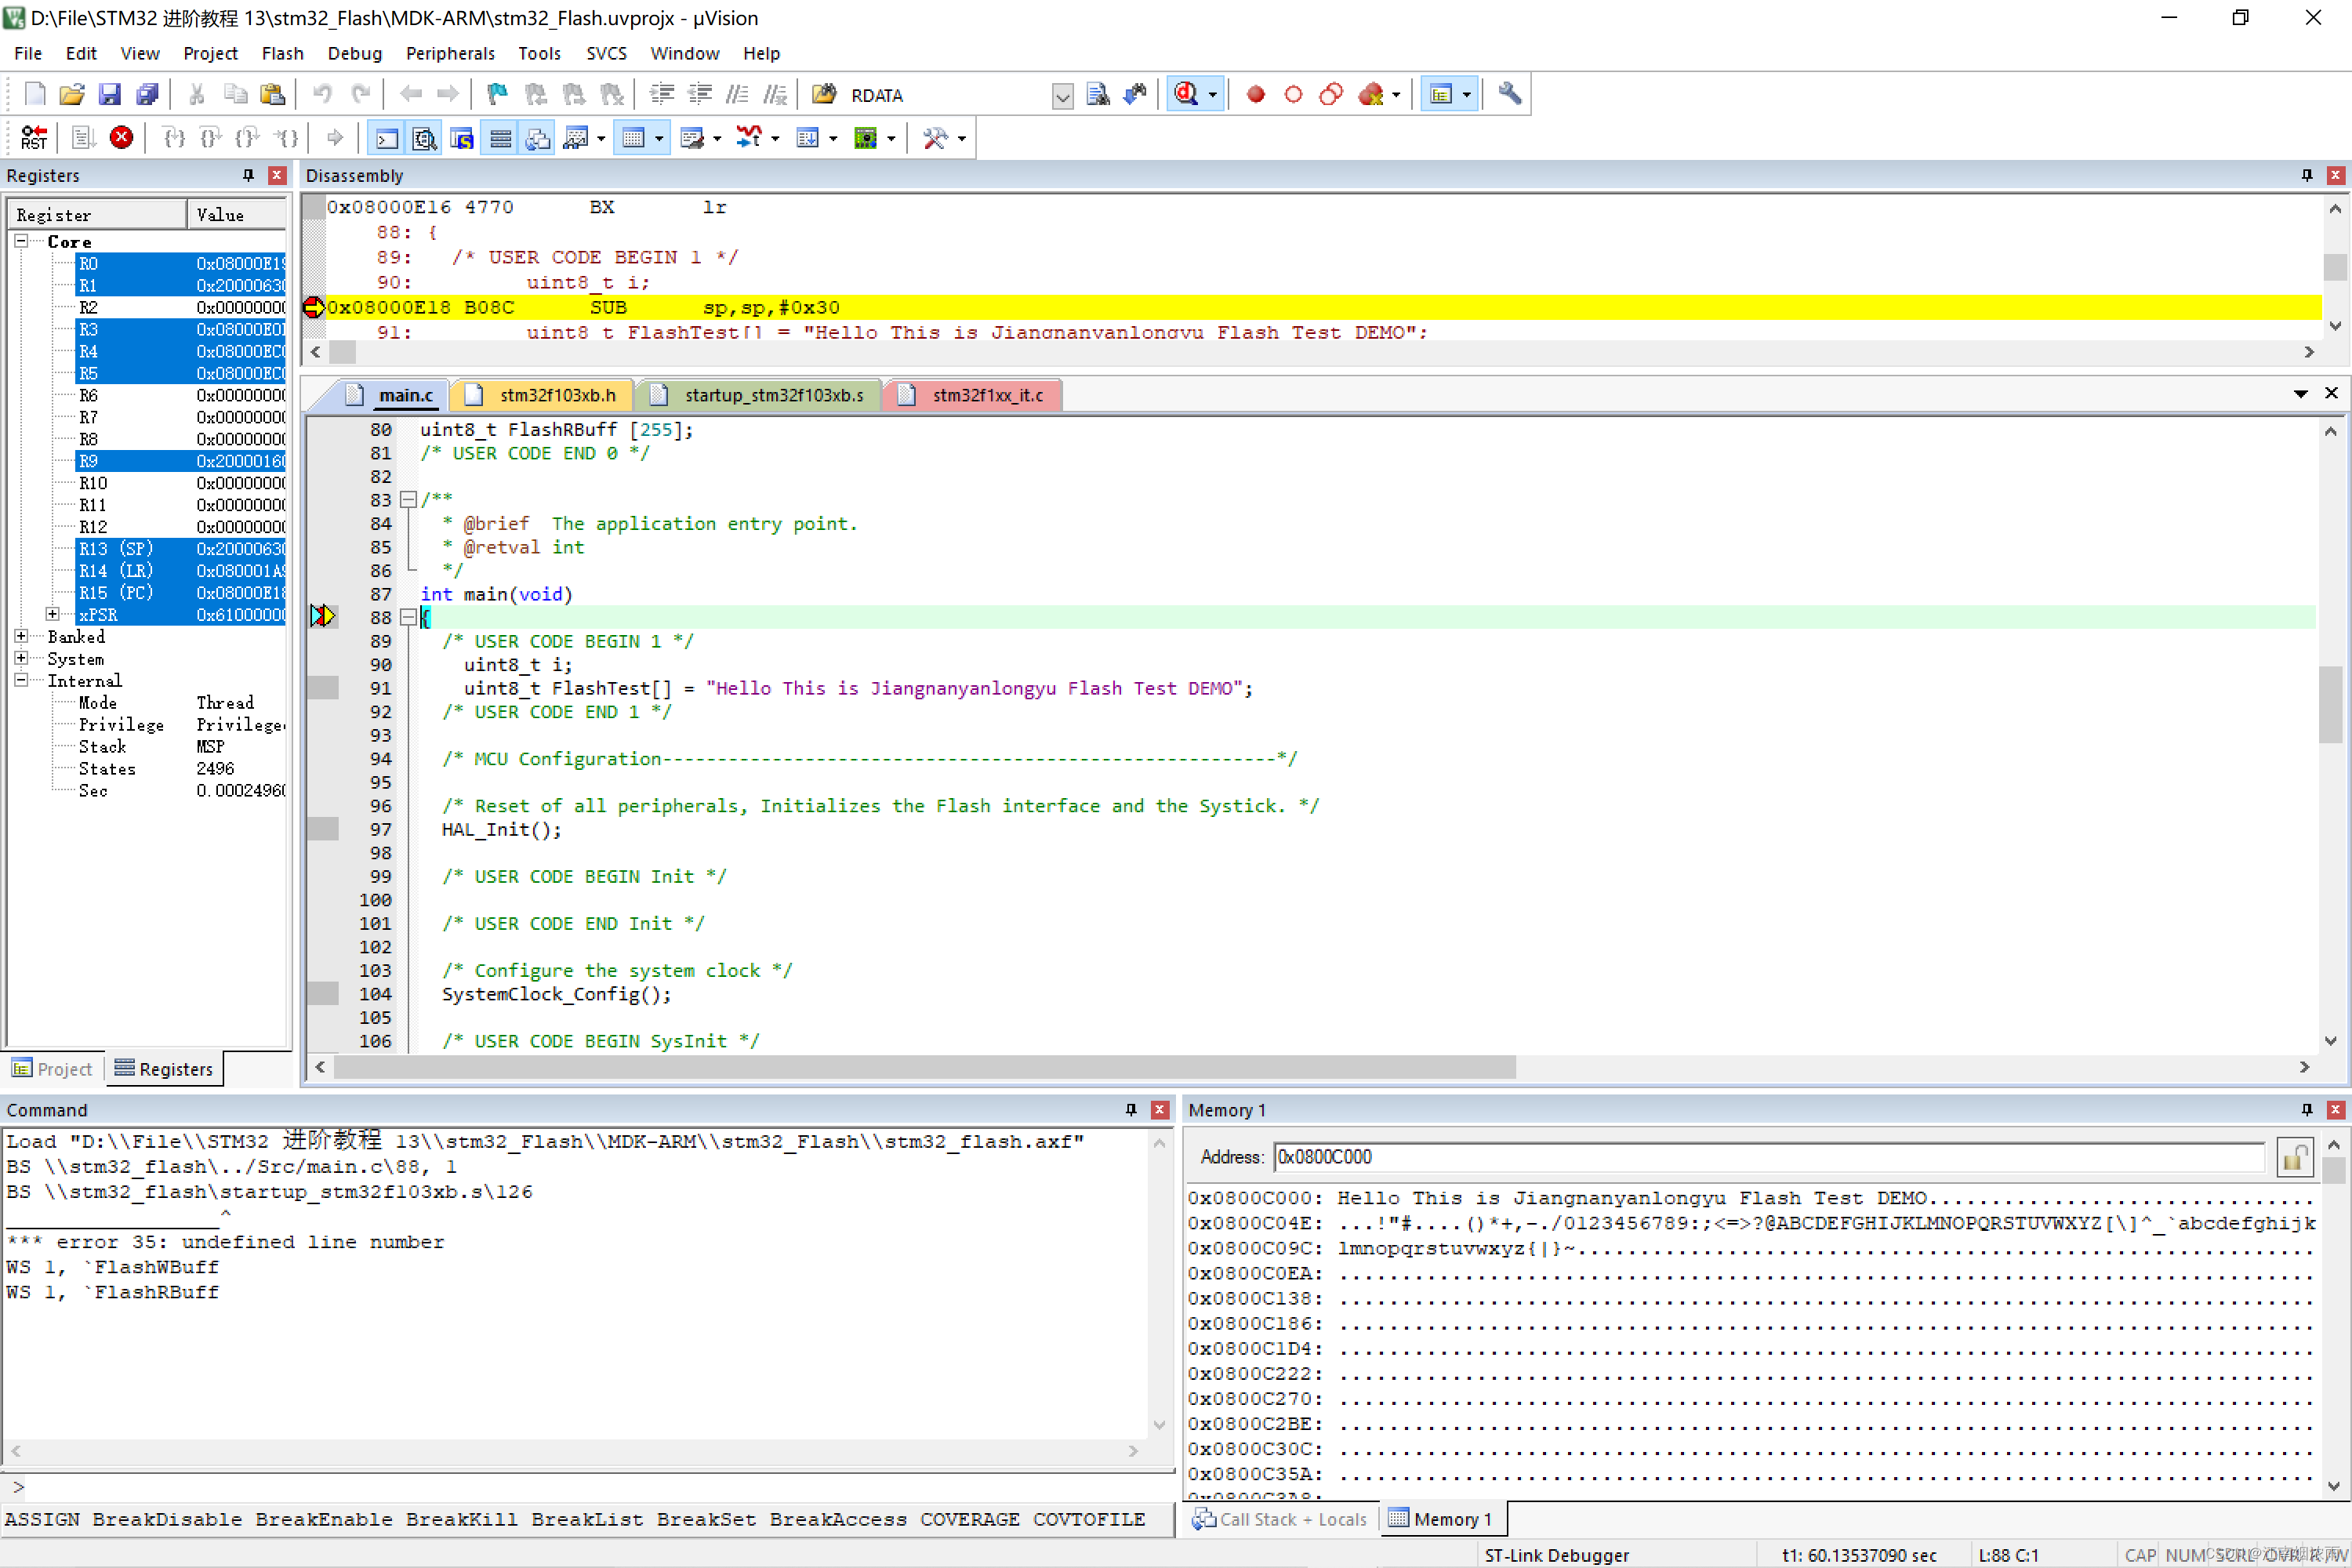Toggle the Call Stack Window icon

click(538, 138)
